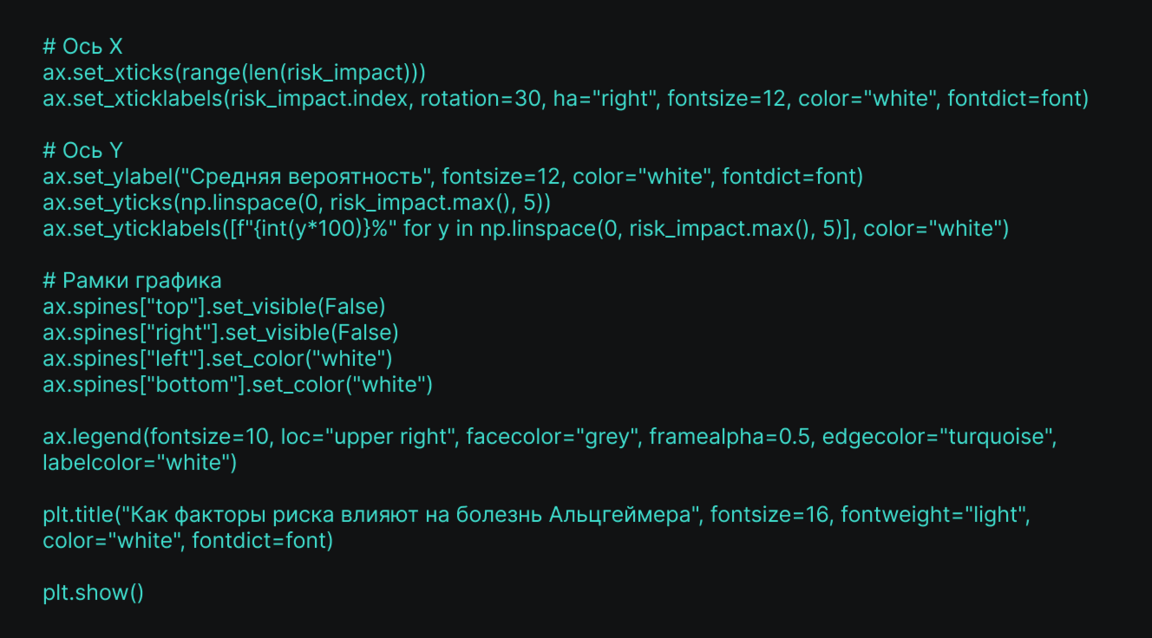This screenshot has width=1152, height=638.
Task: Click the ax.spines["left"].set_color line
Action: (217, 358)
